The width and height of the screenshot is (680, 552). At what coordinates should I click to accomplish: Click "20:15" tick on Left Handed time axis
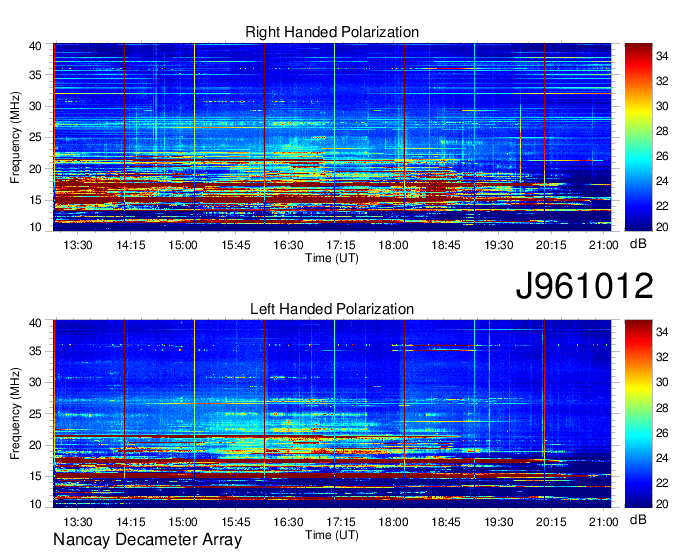tap(551, 522)
